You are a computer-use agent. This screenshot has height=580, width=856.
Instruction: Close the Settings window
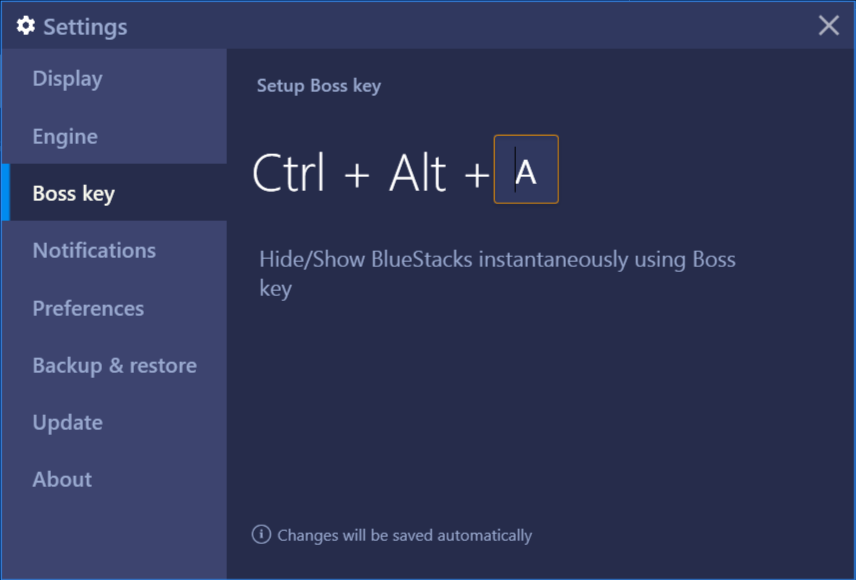click(x=828, y=25)
